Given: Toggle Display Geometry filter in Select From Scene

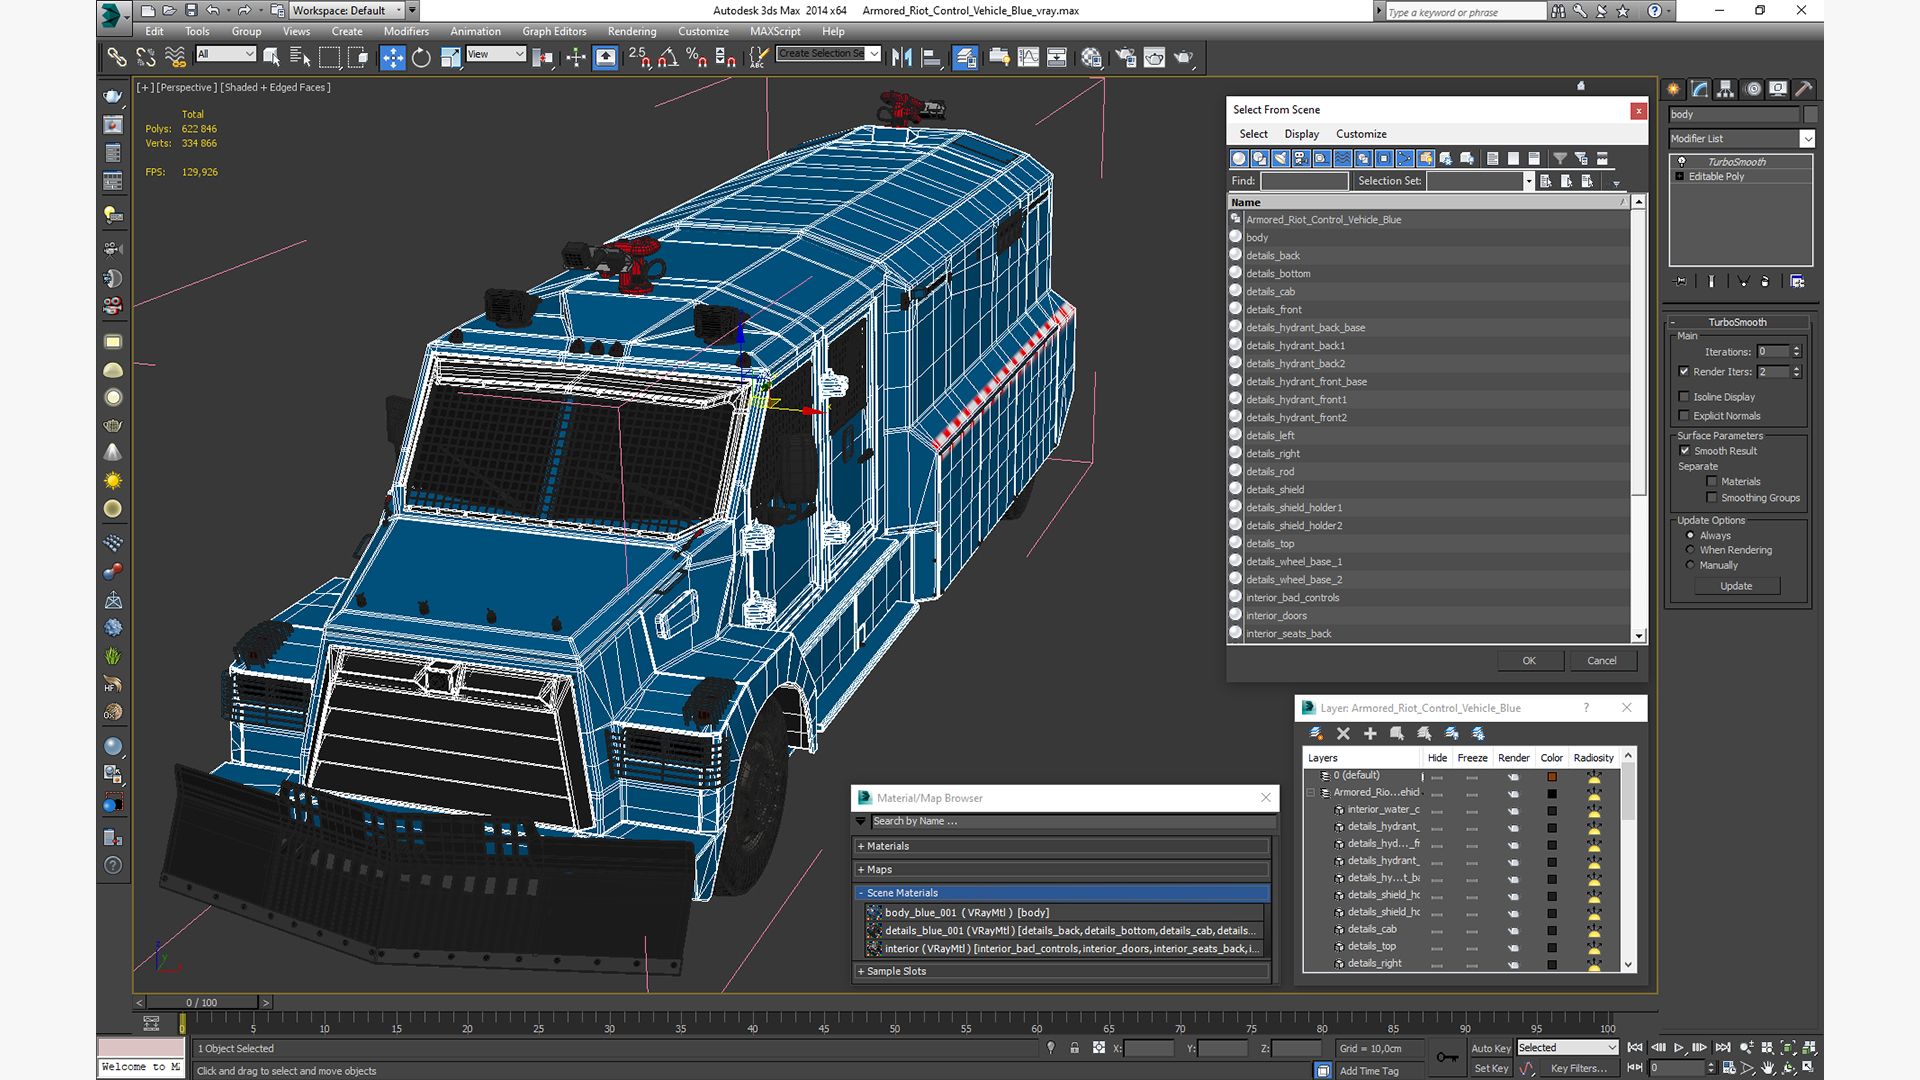Looking at the screenshot, I should click(x=1240, y=159).
